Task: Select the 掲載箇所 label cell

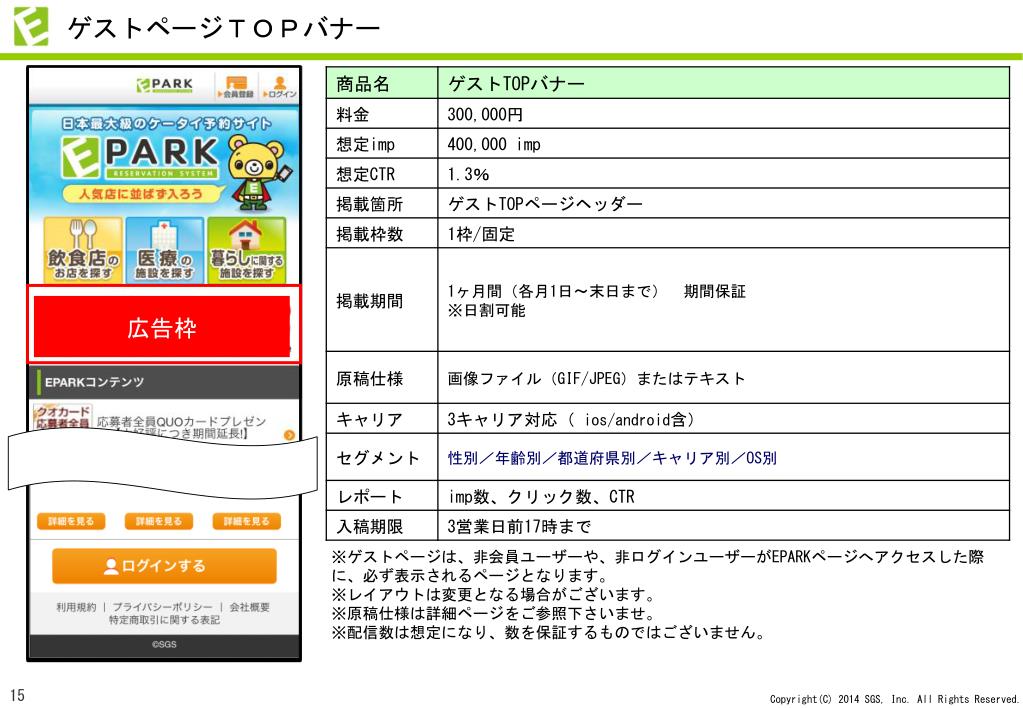Action: [382, 204]
